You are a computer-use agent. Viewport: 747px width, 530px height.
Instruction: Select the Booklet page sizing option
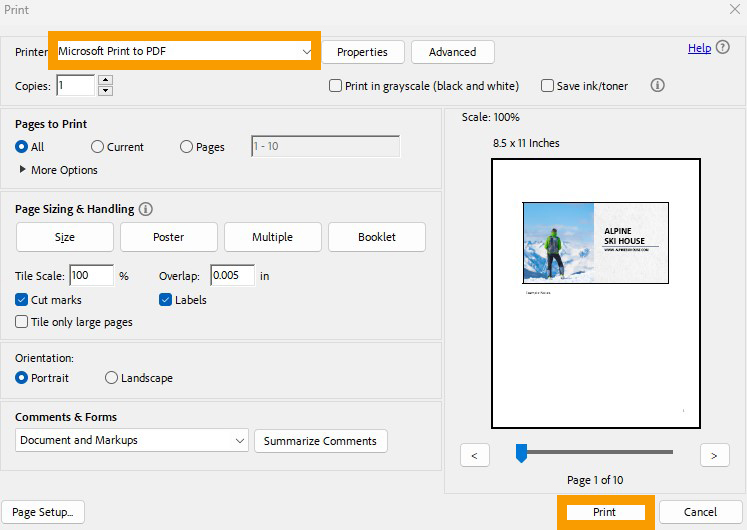377,237
